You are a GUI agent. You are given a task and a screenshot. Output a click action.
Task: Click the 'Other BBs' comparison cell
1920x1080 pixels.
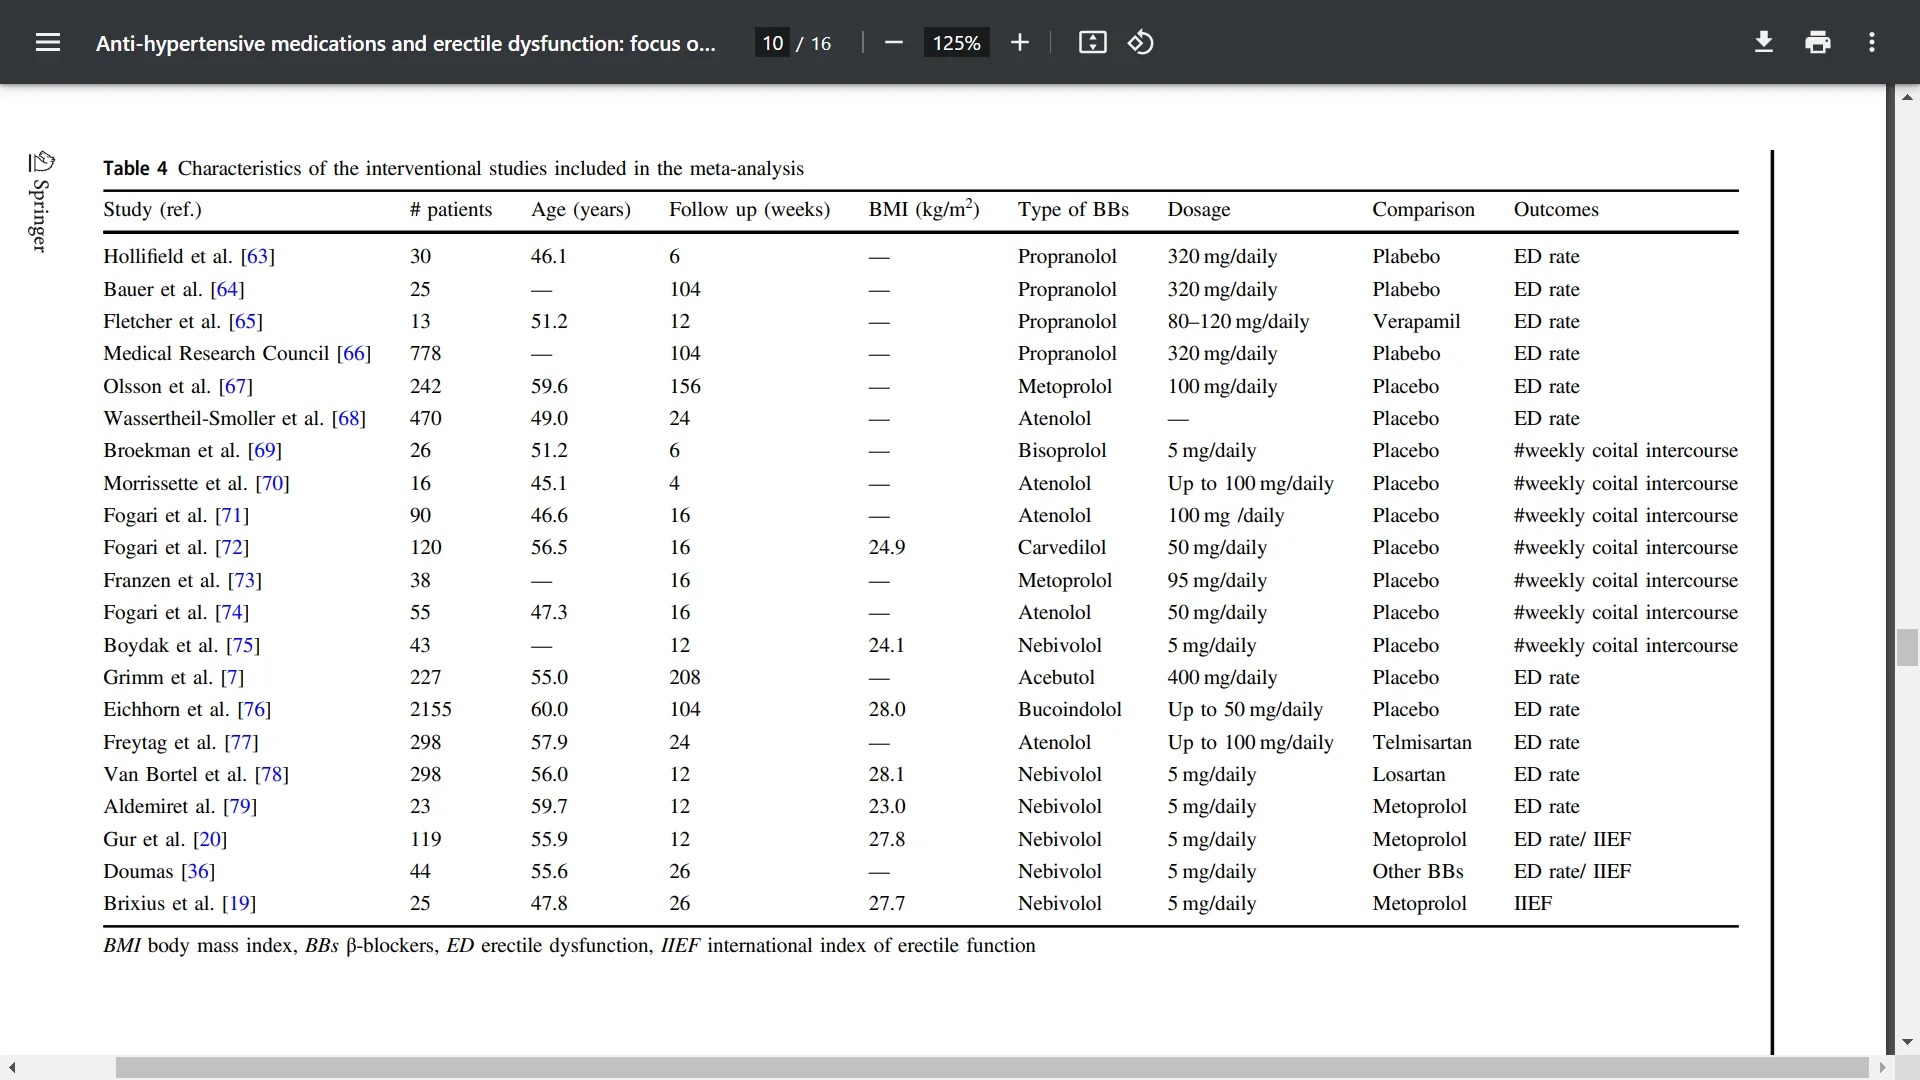1418,871
